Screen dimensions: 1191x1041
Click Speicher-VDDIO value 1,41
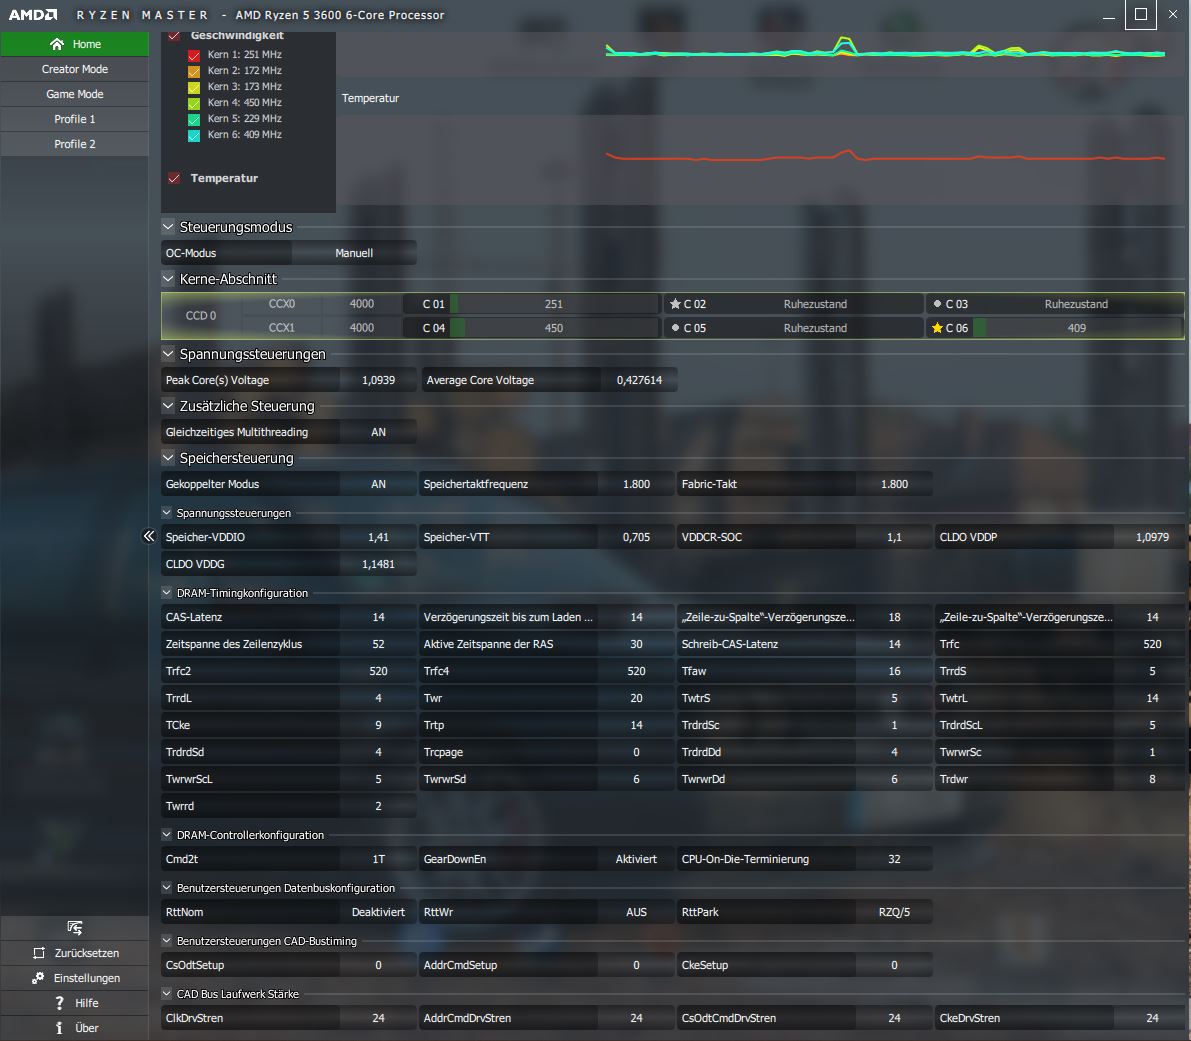[378, 537]
